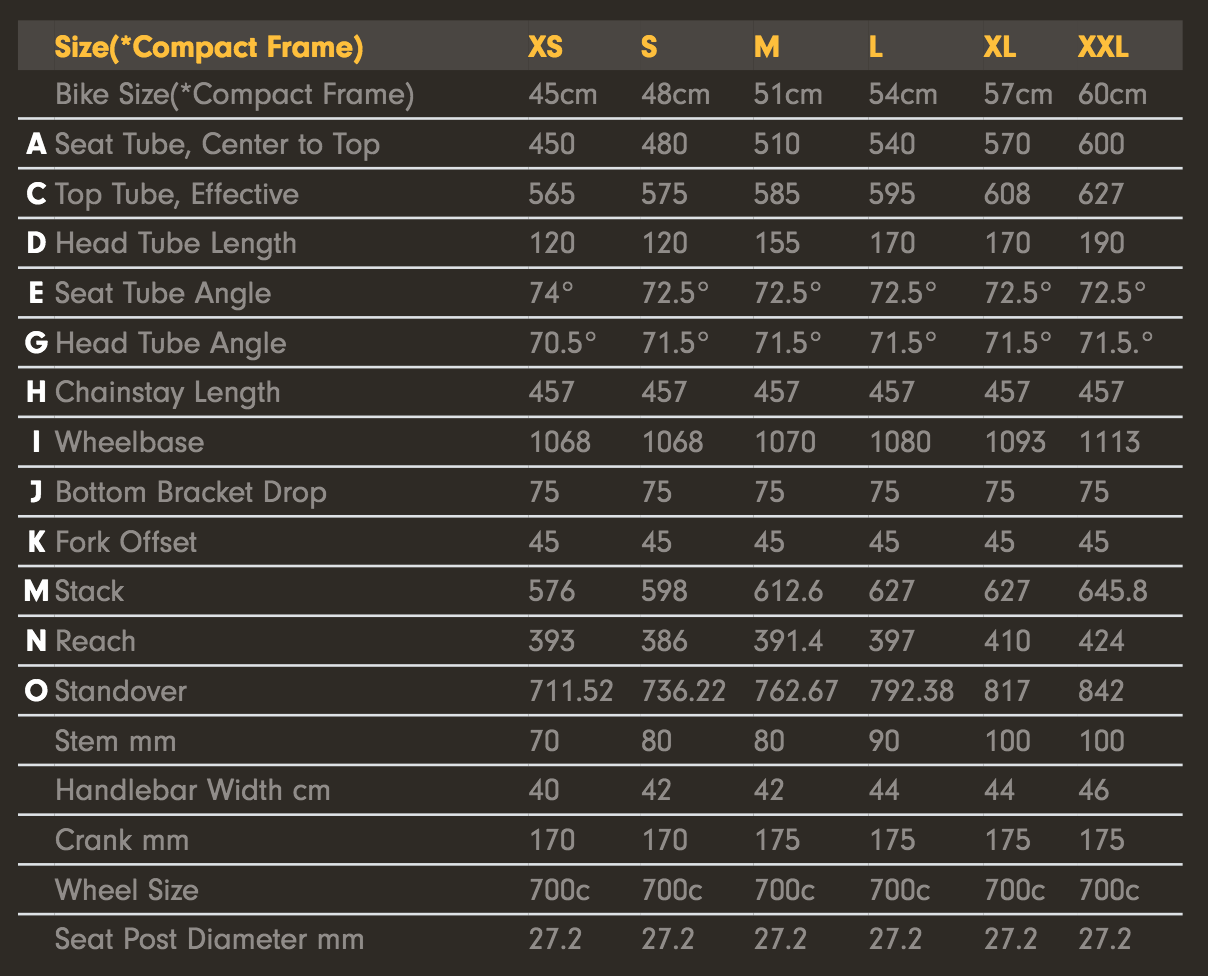Click the Seat Post Diameter mm label

coord(209,939)
